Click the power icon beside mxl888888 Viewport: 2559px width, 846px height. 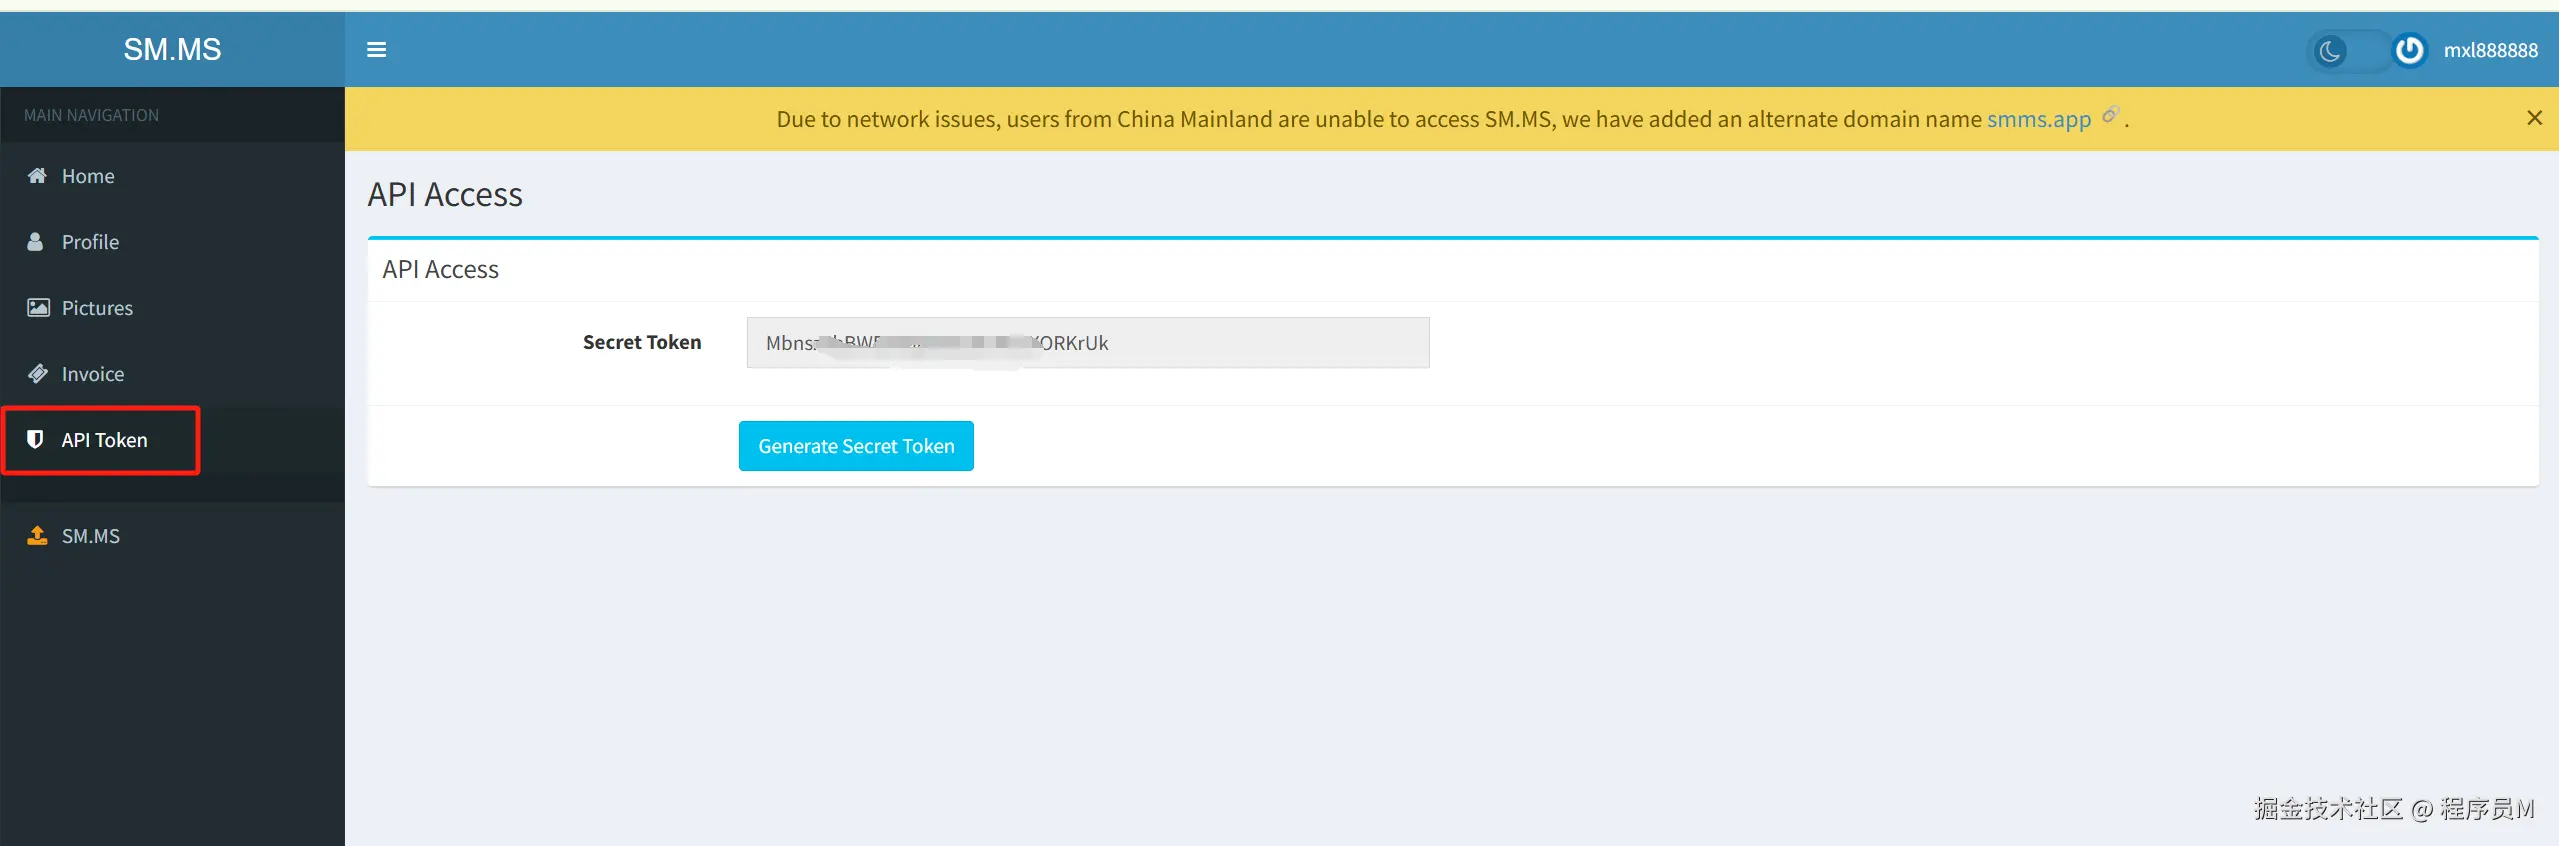pos(2409,50)
